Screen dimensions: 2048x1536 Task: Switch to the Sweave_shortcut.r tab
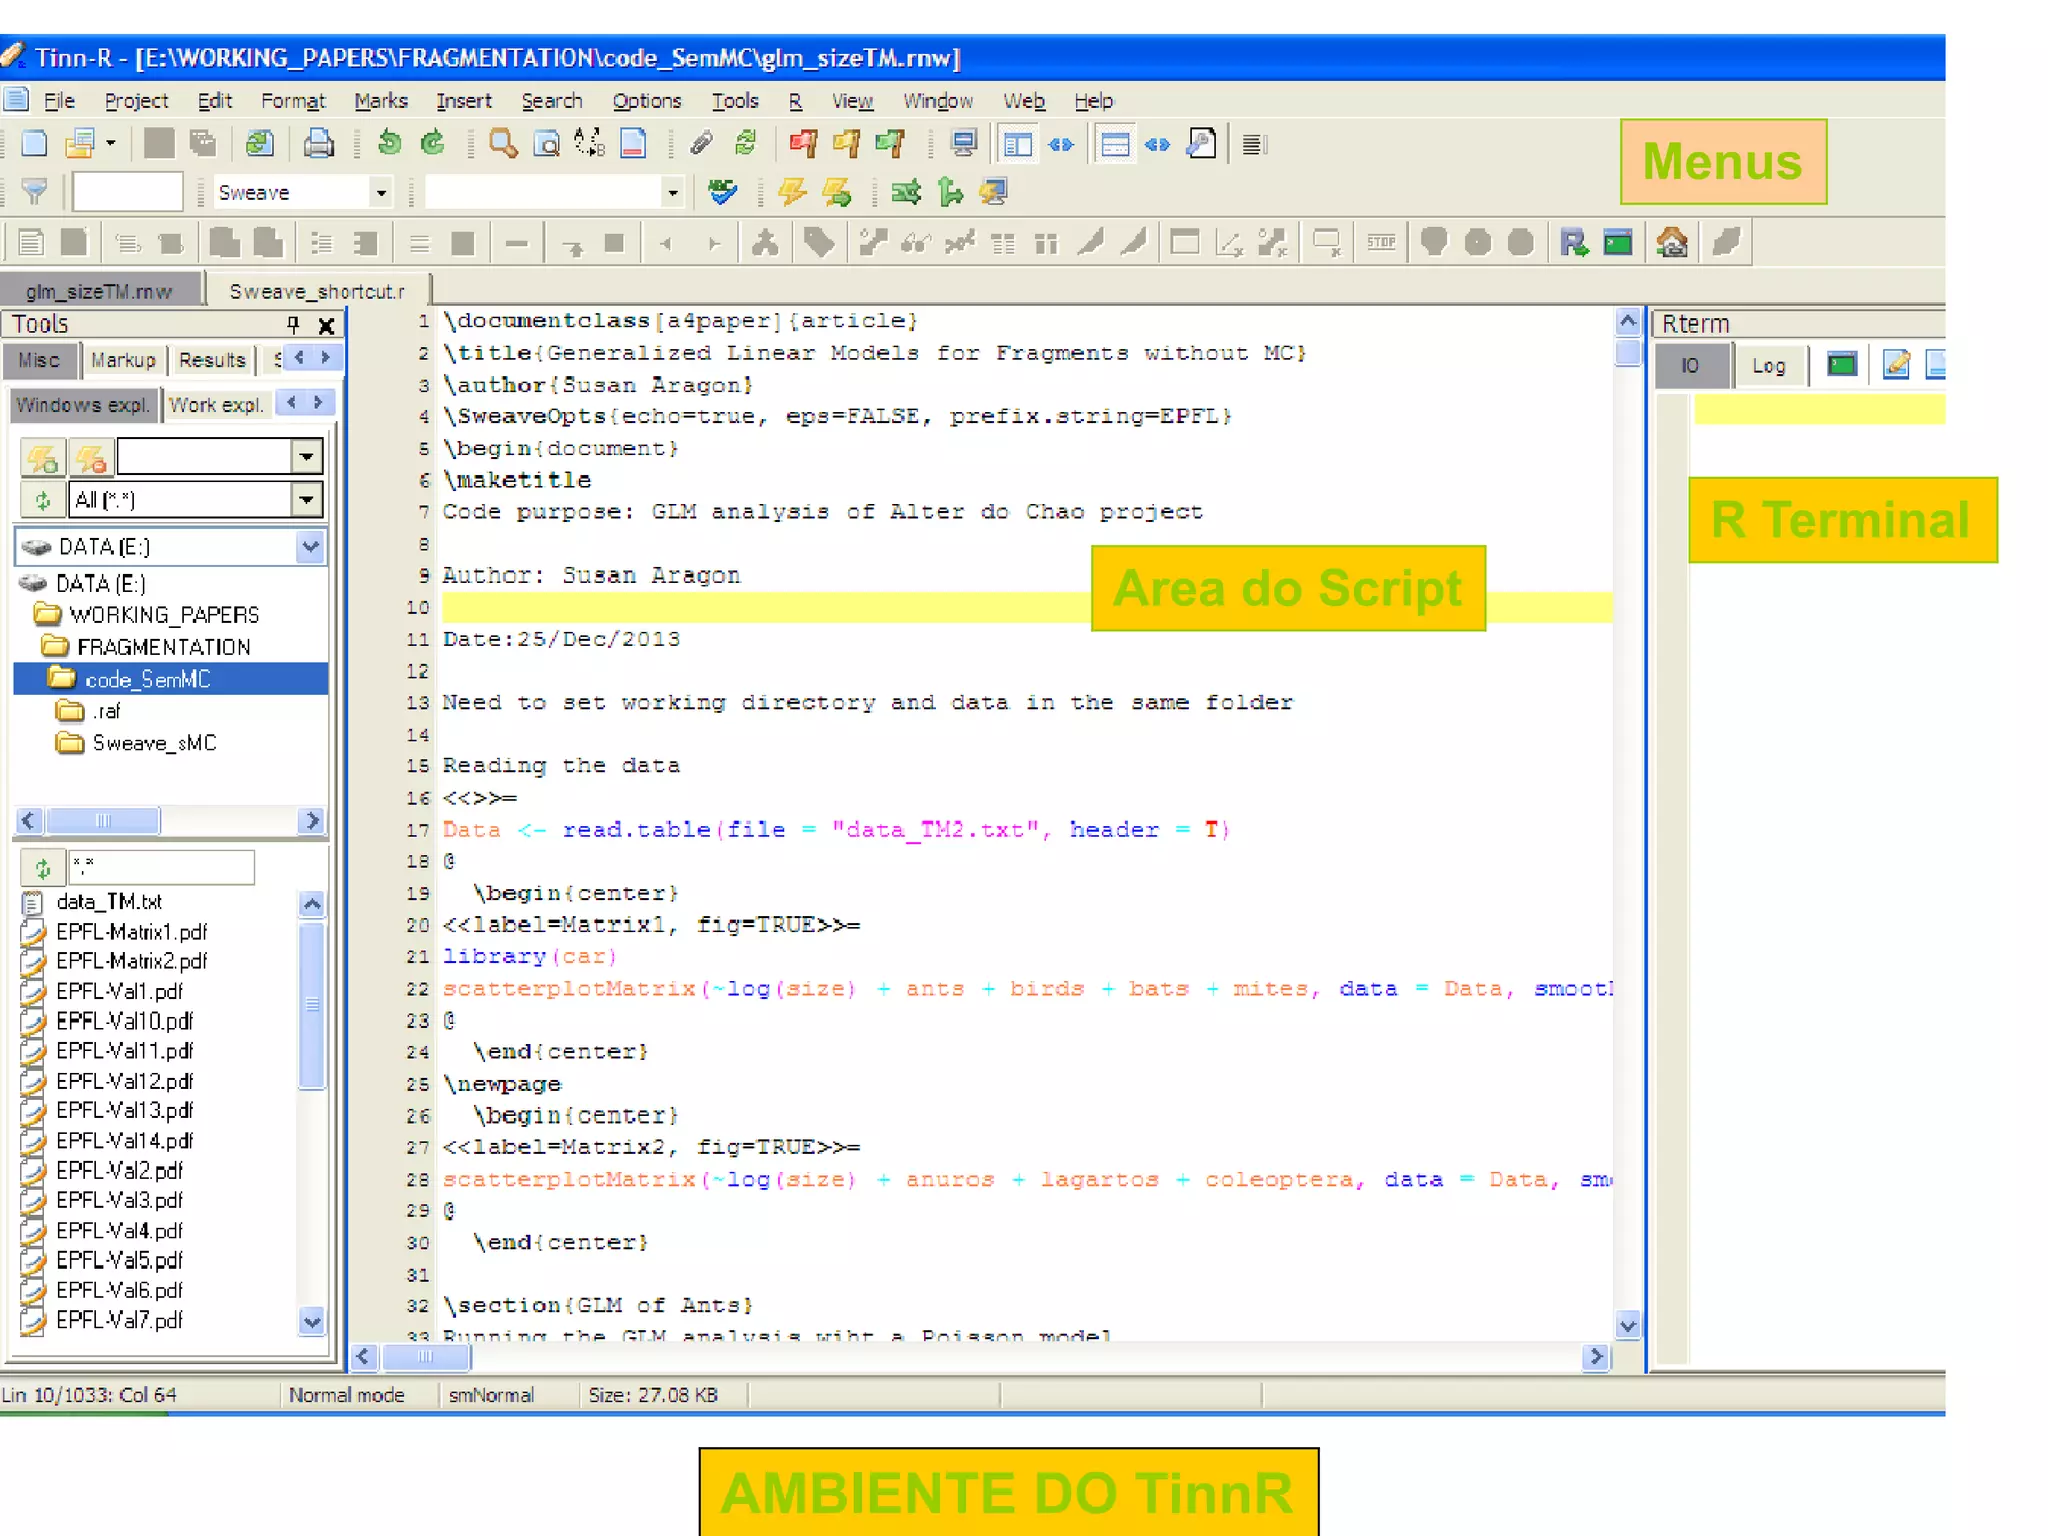click(318, 291)
